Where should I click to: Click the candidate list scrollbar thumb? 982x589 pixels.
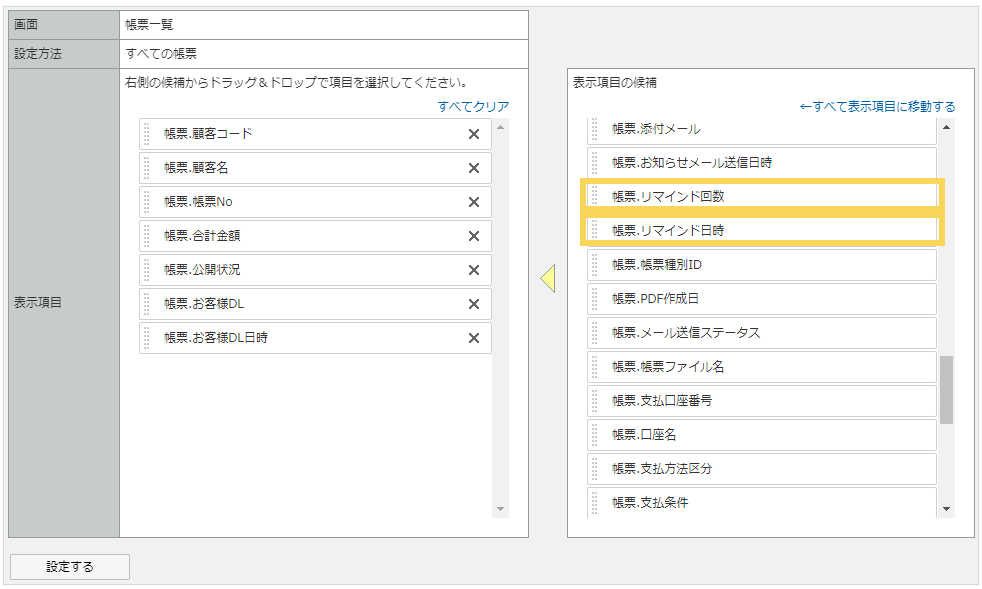click(946, 389)
